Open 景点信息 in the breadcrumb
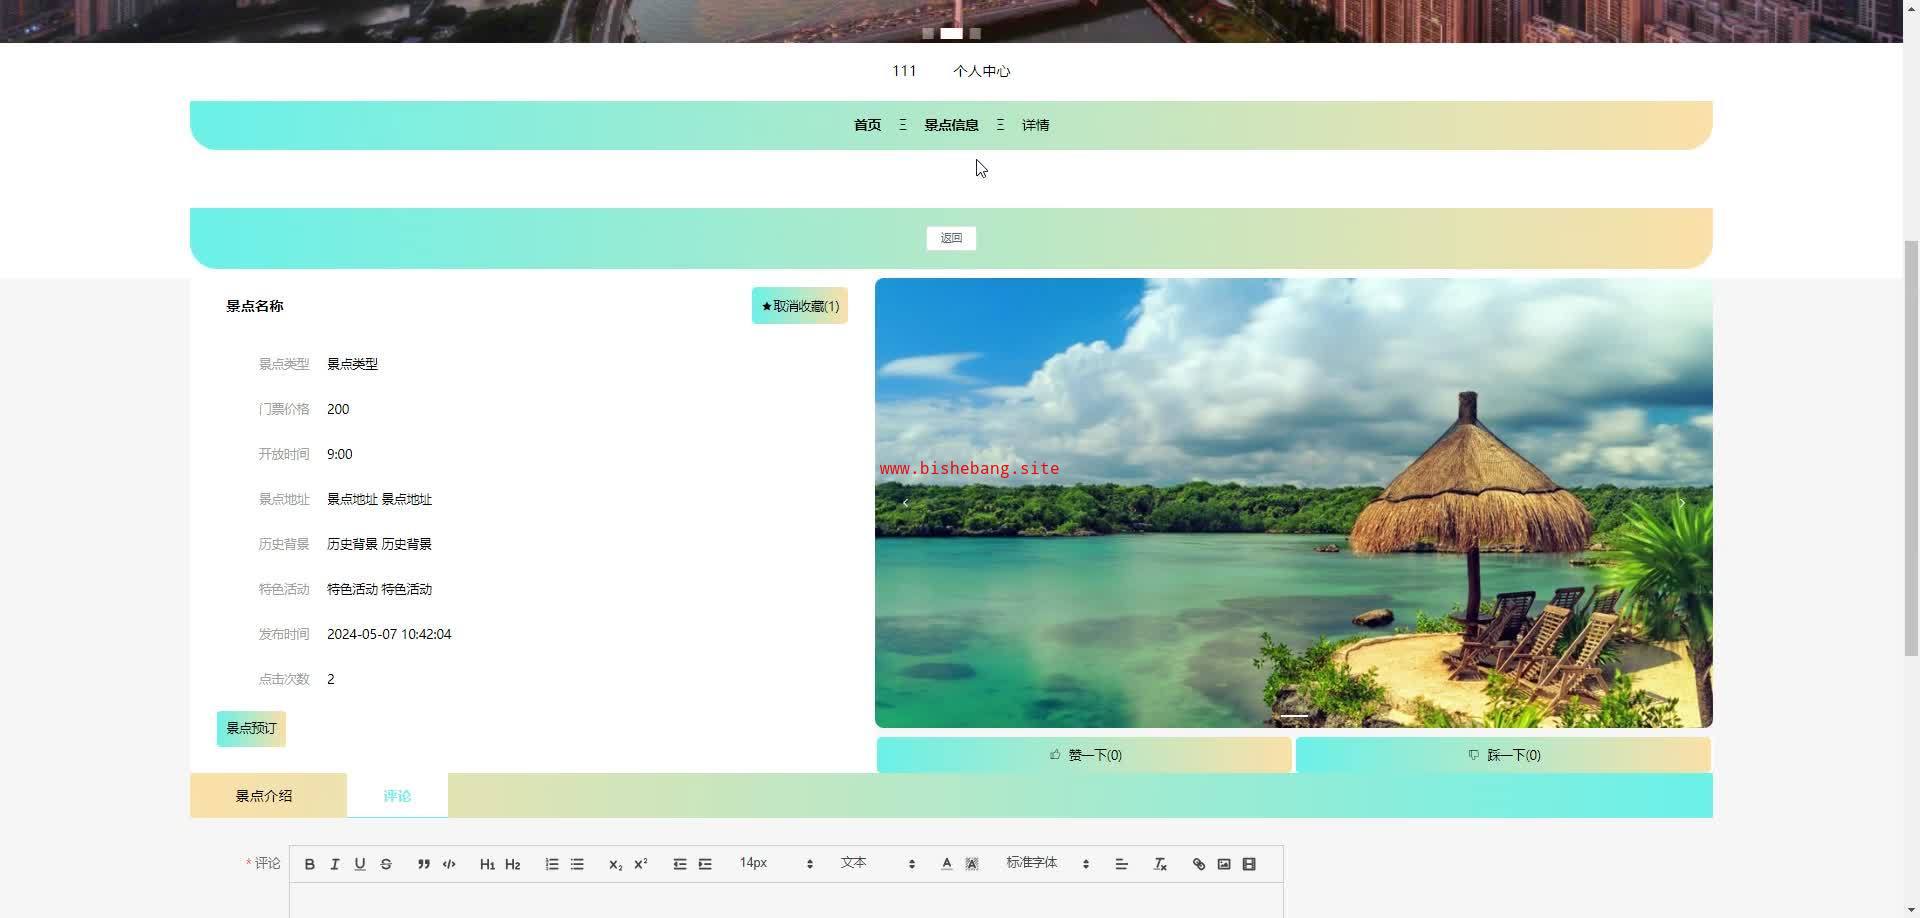The image size is (1920, 918). tap(951, 125)
